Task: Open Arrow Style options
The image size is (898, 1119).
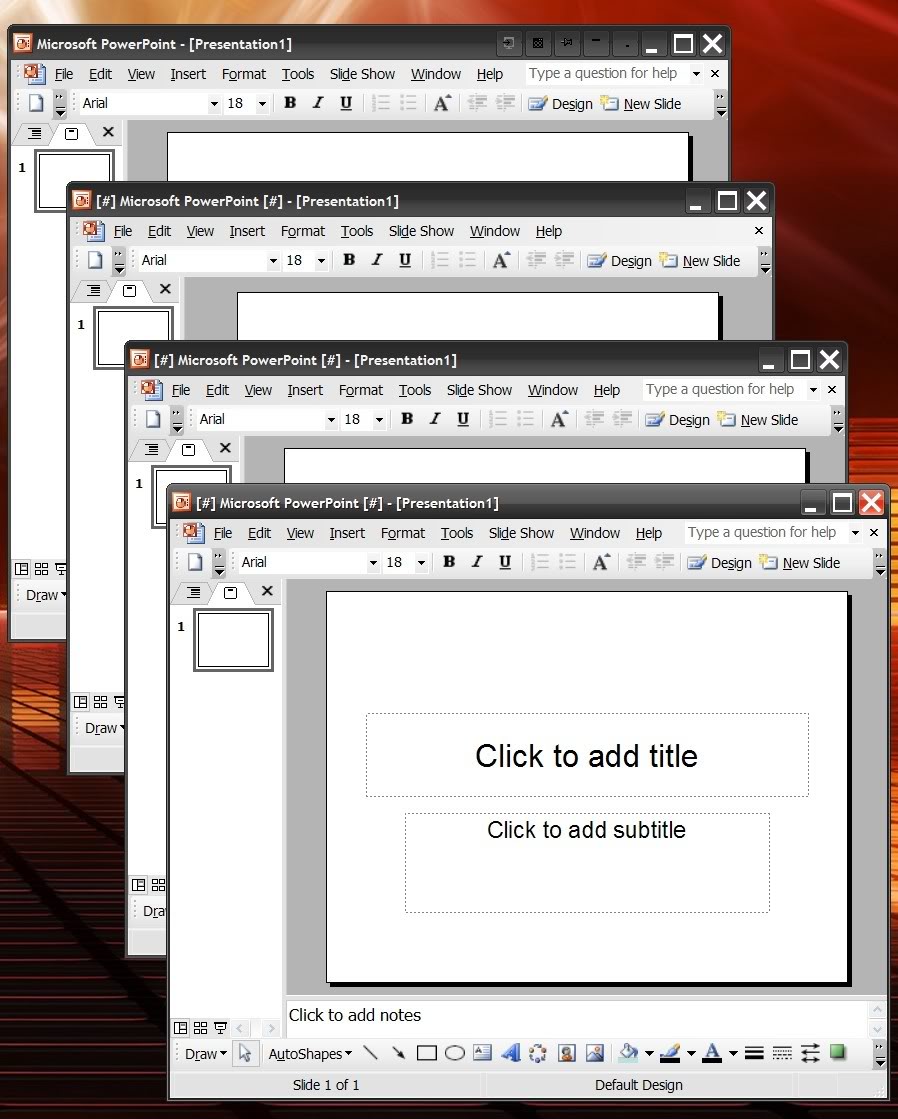Action: [x=810, y=1053]
